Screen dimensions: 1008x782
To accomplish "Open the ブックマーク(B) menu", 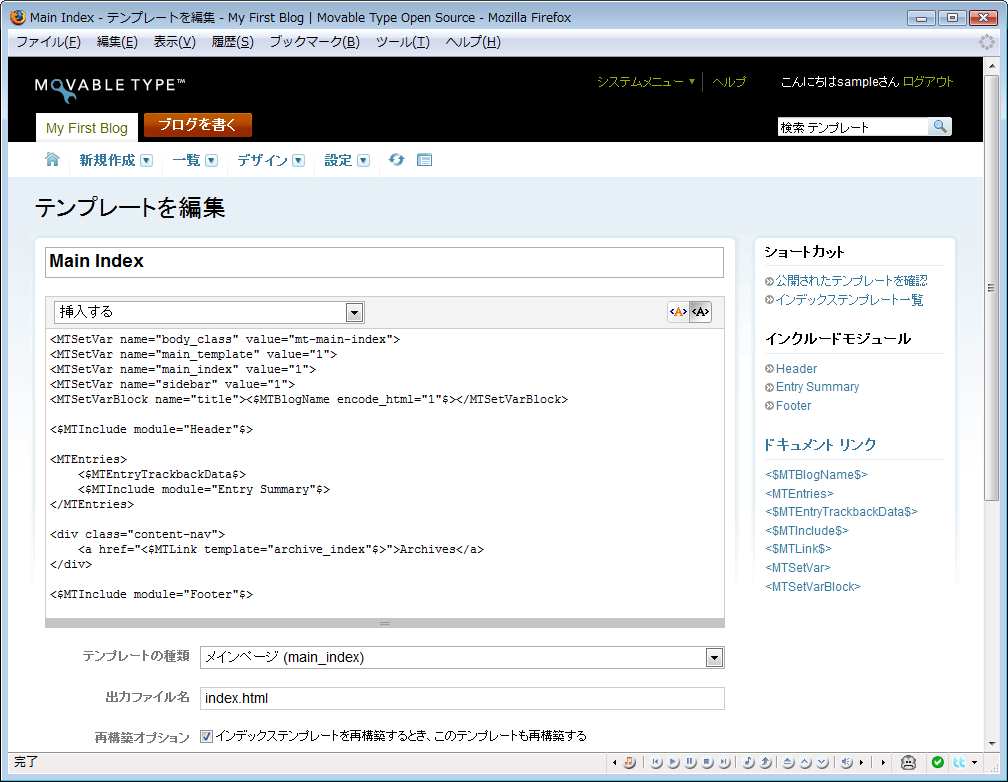I will (314, 42).
